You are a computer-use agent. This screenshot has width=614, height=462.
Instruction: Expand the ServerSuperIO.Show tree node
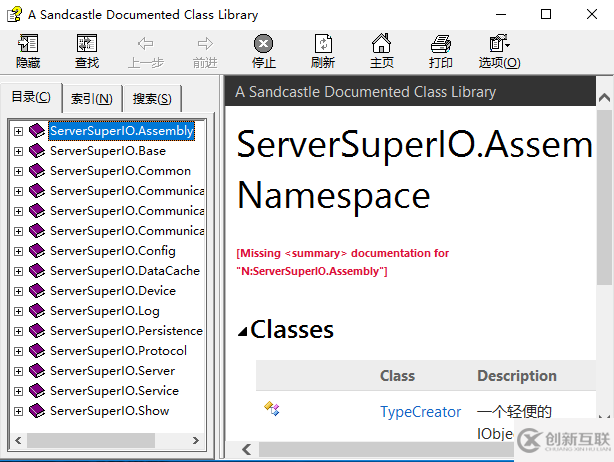click(x=18, y=411)
